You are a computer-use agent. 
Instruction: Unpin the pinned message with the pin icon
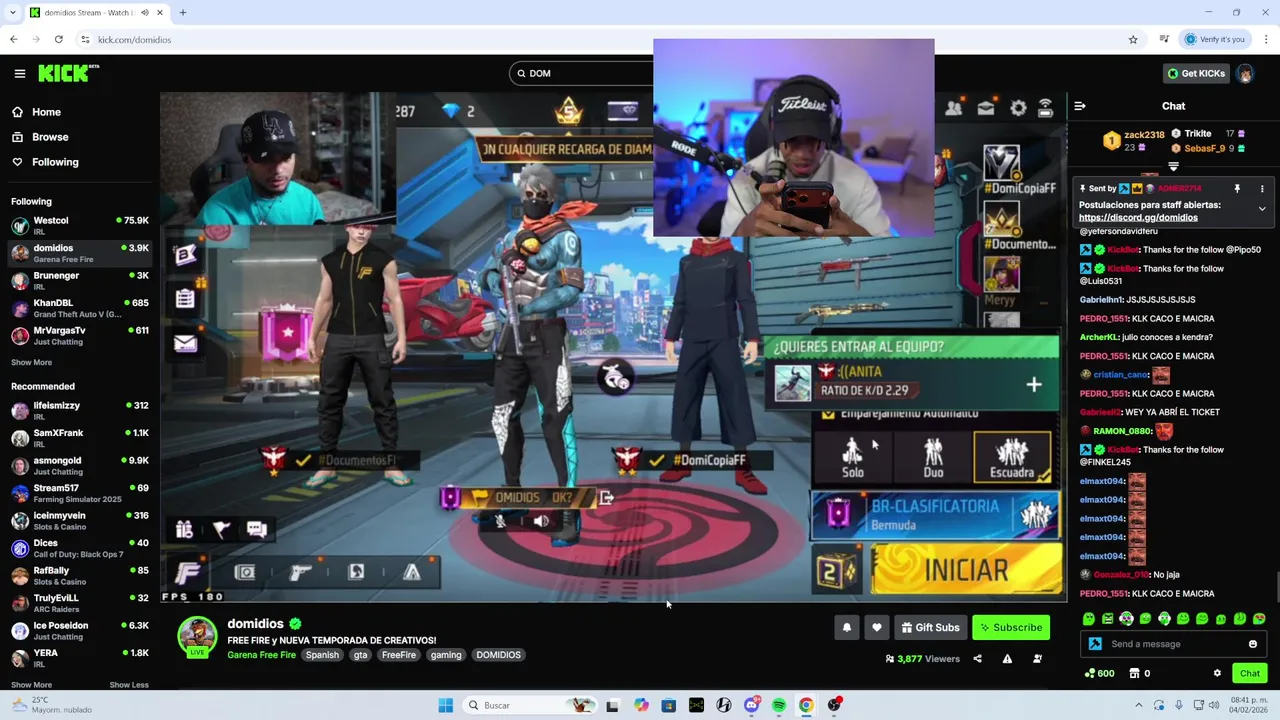[1237, 189]
